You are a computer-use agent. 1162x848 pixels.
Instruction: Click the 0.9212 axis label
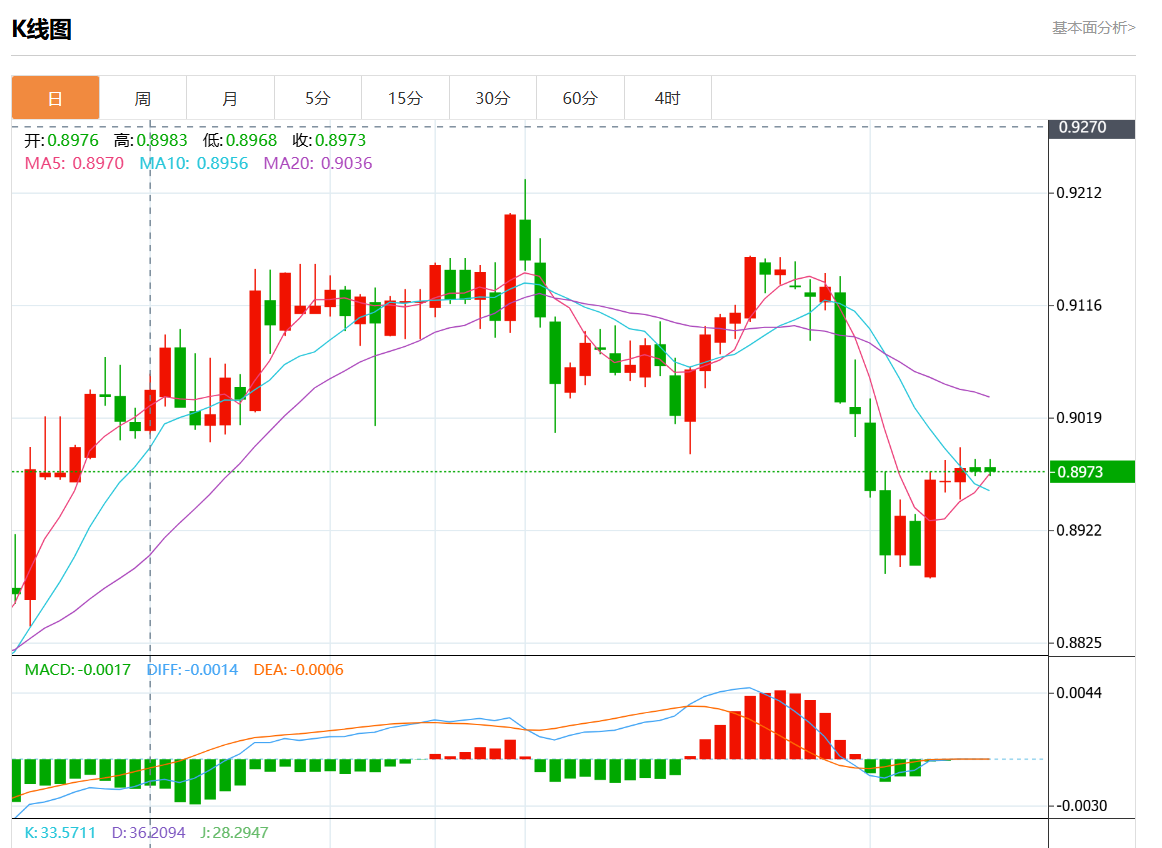pos(1079,193)
